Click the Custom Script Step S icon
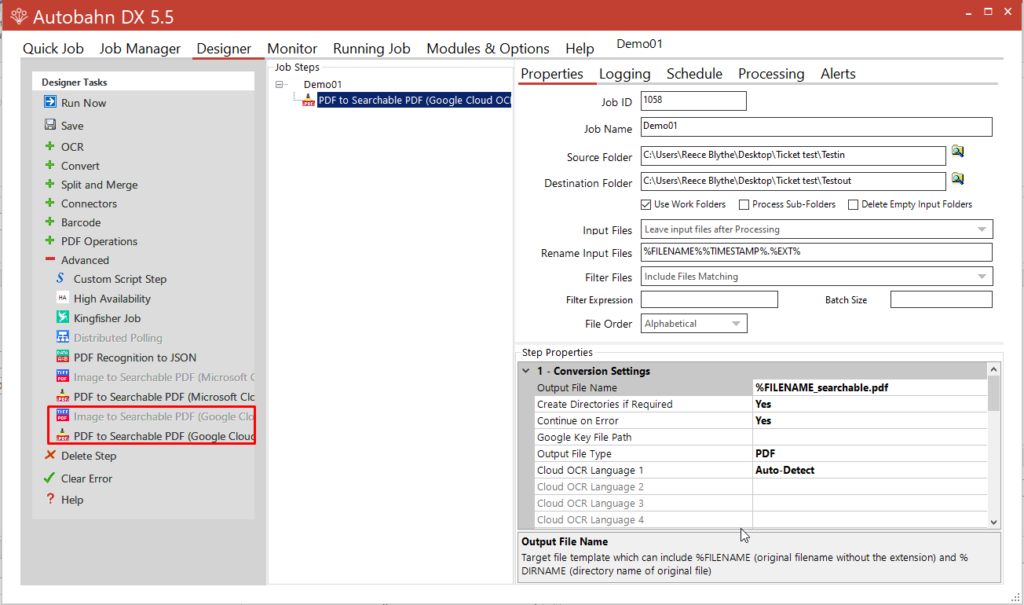Image resolution: width=1024 pixels, height=605 pixels. pyautogui.click(x=61, y=278)
